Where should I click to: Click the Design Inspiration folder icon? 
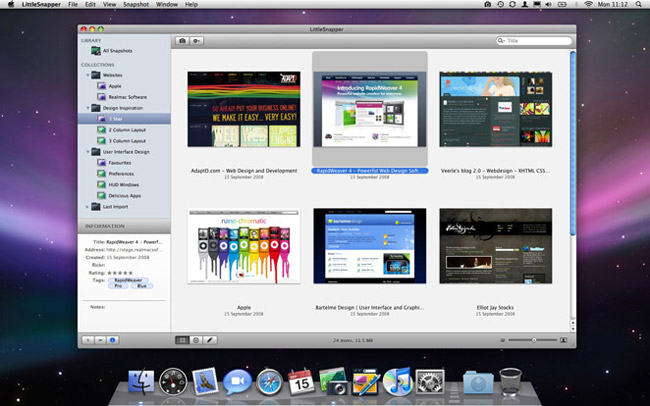(x=96, y=108)
